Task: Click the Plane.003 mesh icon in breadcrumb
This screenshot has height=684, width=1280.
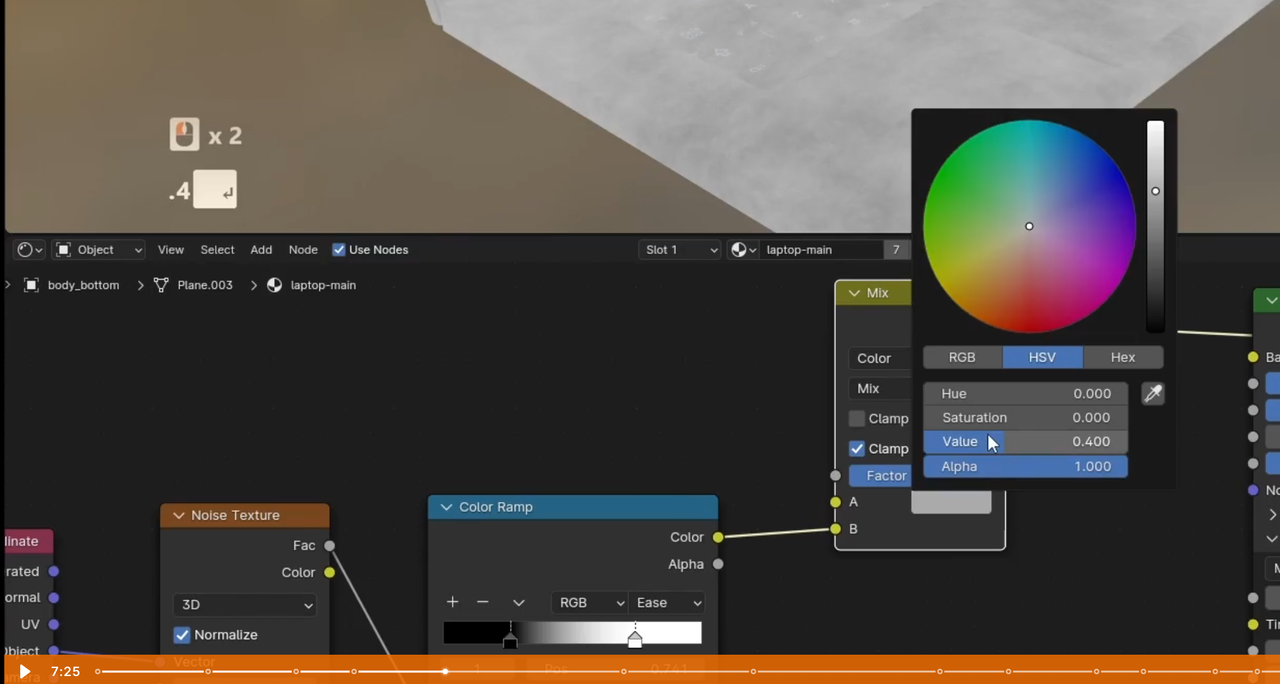Action: coord(161,285)
